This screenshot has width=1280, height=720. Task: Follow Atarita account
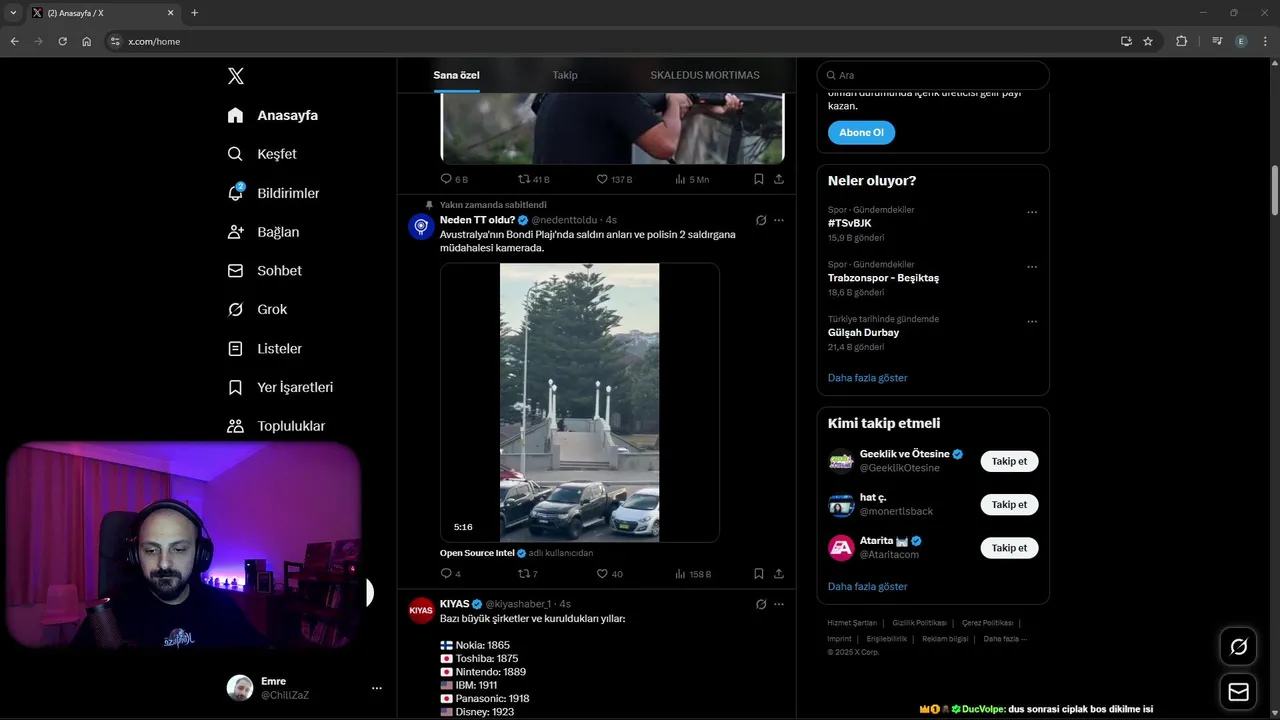pyautogui.click(x=1009, y=548)
